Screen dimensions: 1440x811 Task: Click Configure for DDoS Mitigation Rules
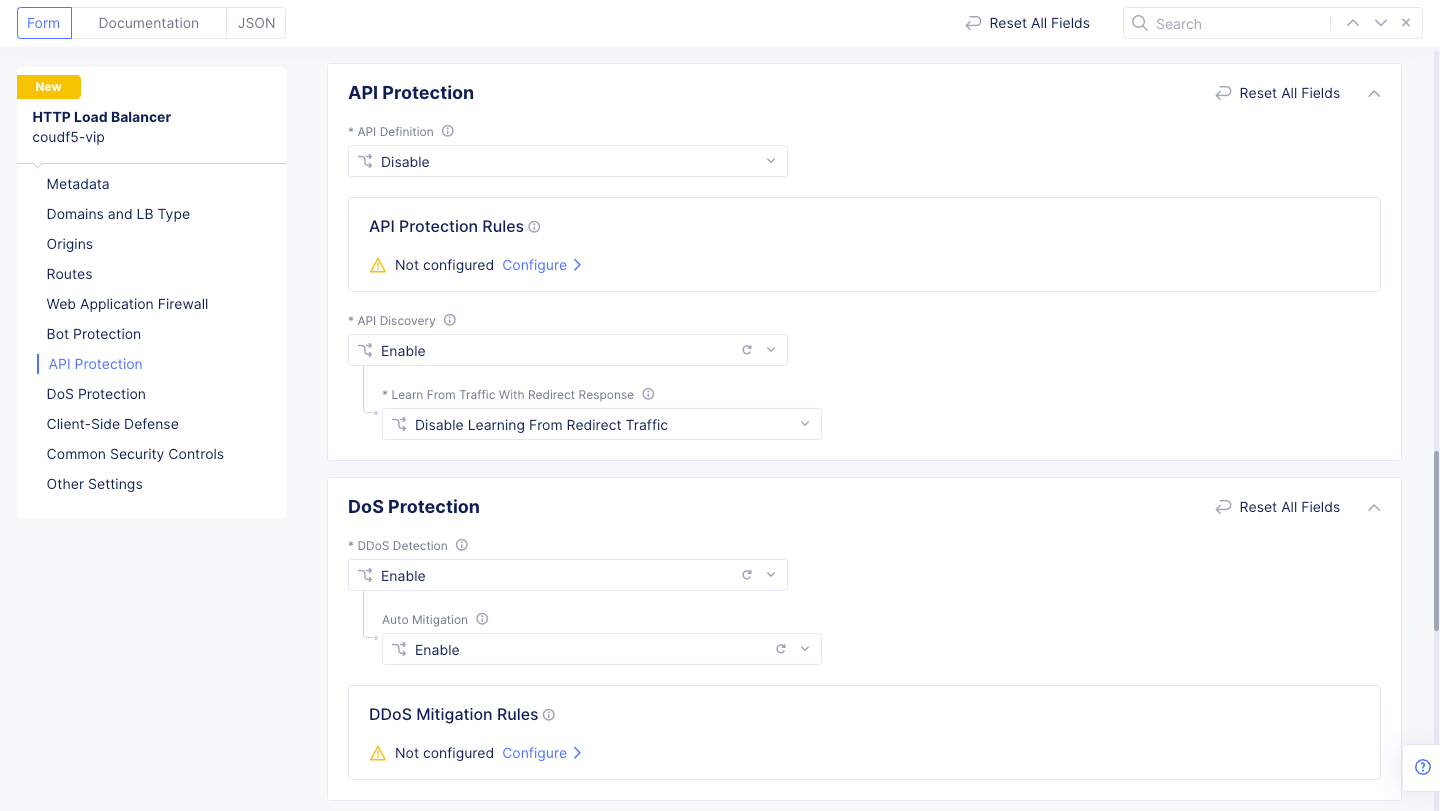(535, 753)
